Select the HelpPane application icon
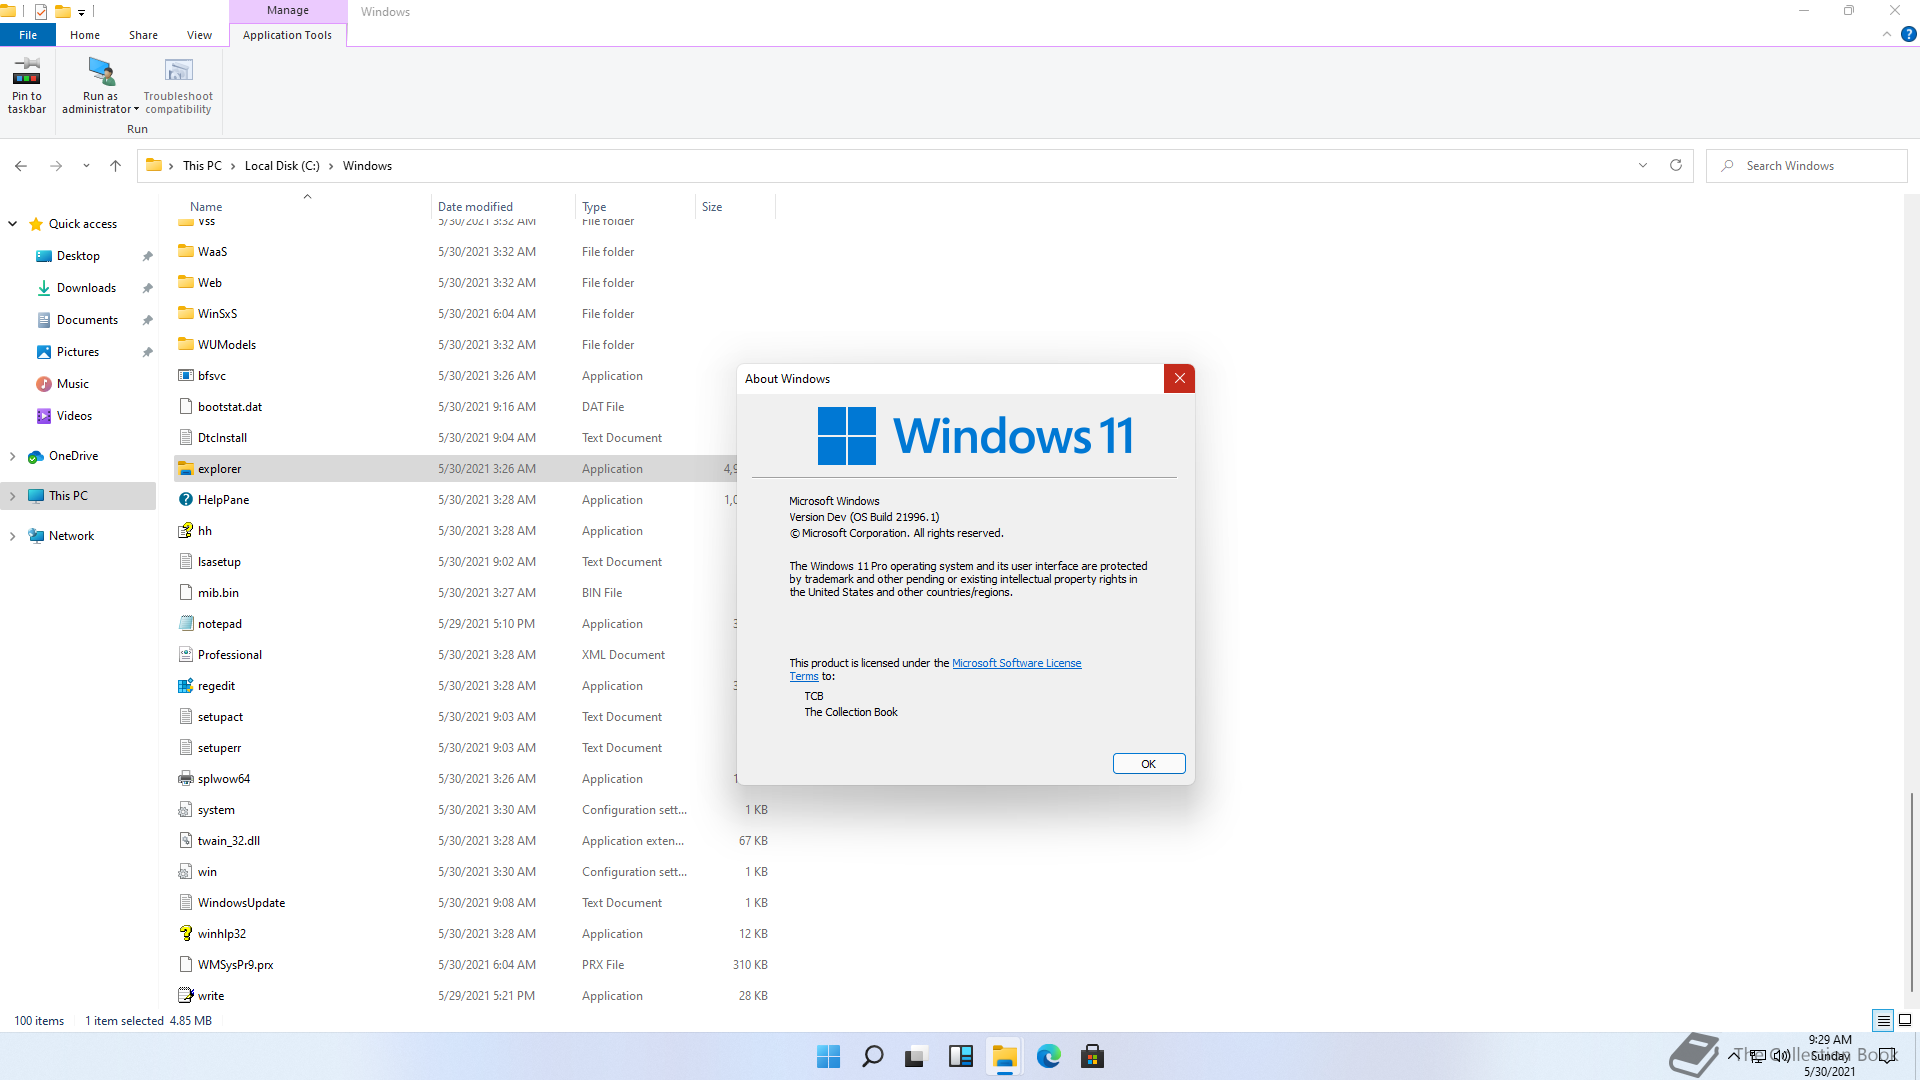The image size is (1920, 1080). pos(186,499)
